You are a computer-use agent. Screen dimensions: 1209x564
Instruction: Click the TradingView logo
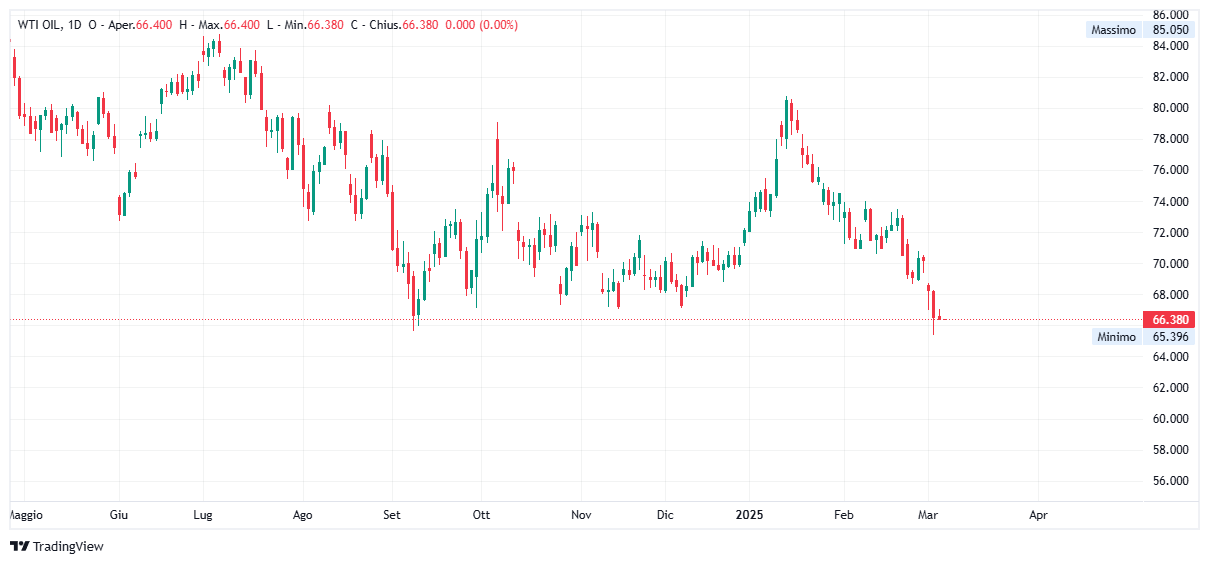pos(57,546)
